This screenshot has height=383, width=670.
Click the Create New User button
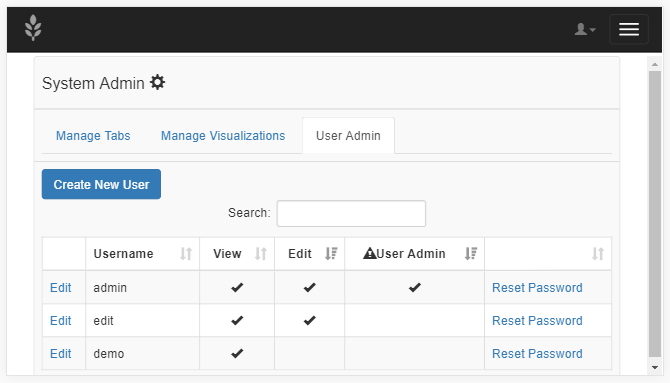tap(101, 184)
